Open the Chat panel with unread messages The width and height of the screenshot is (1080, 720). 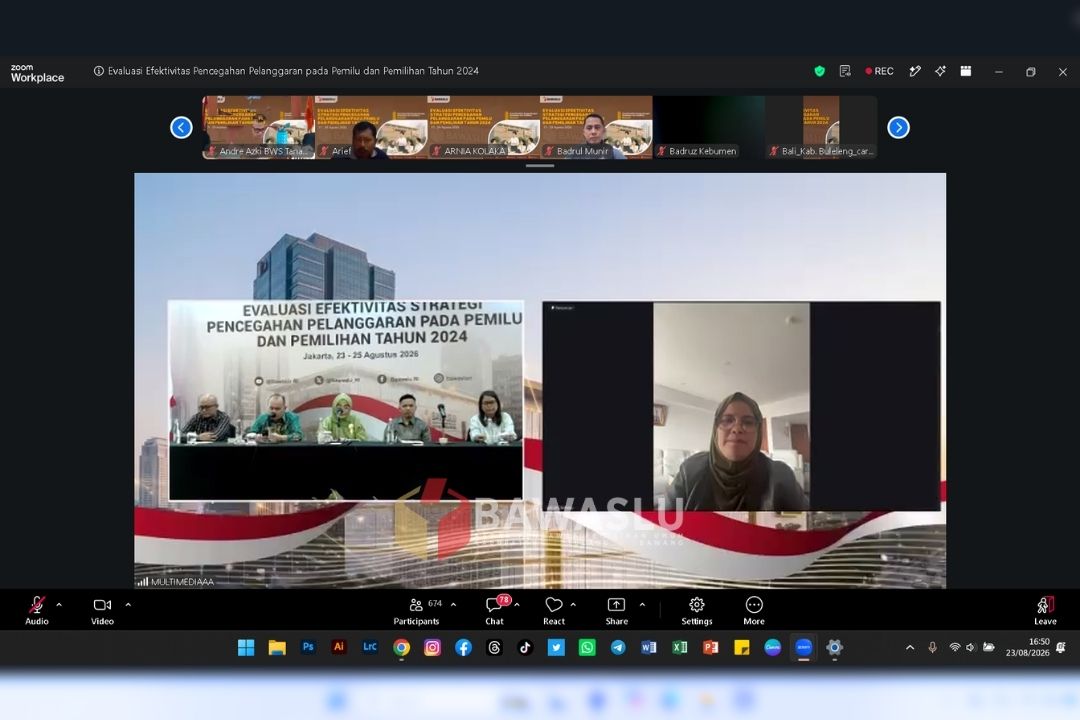(x=495, y=610)
